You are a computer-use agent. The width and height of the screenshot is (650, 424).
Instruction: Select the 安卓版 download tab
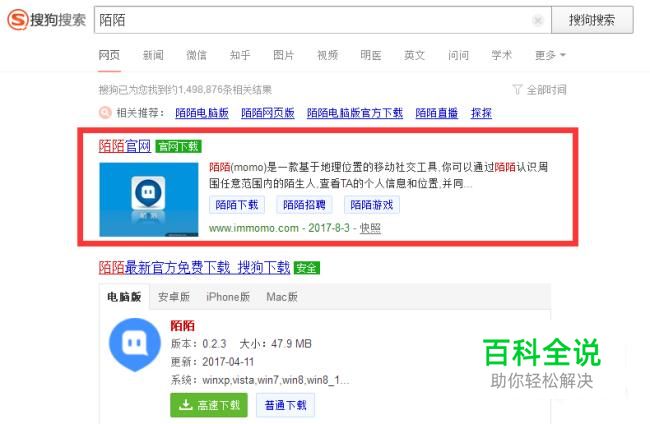coord(174,297)
